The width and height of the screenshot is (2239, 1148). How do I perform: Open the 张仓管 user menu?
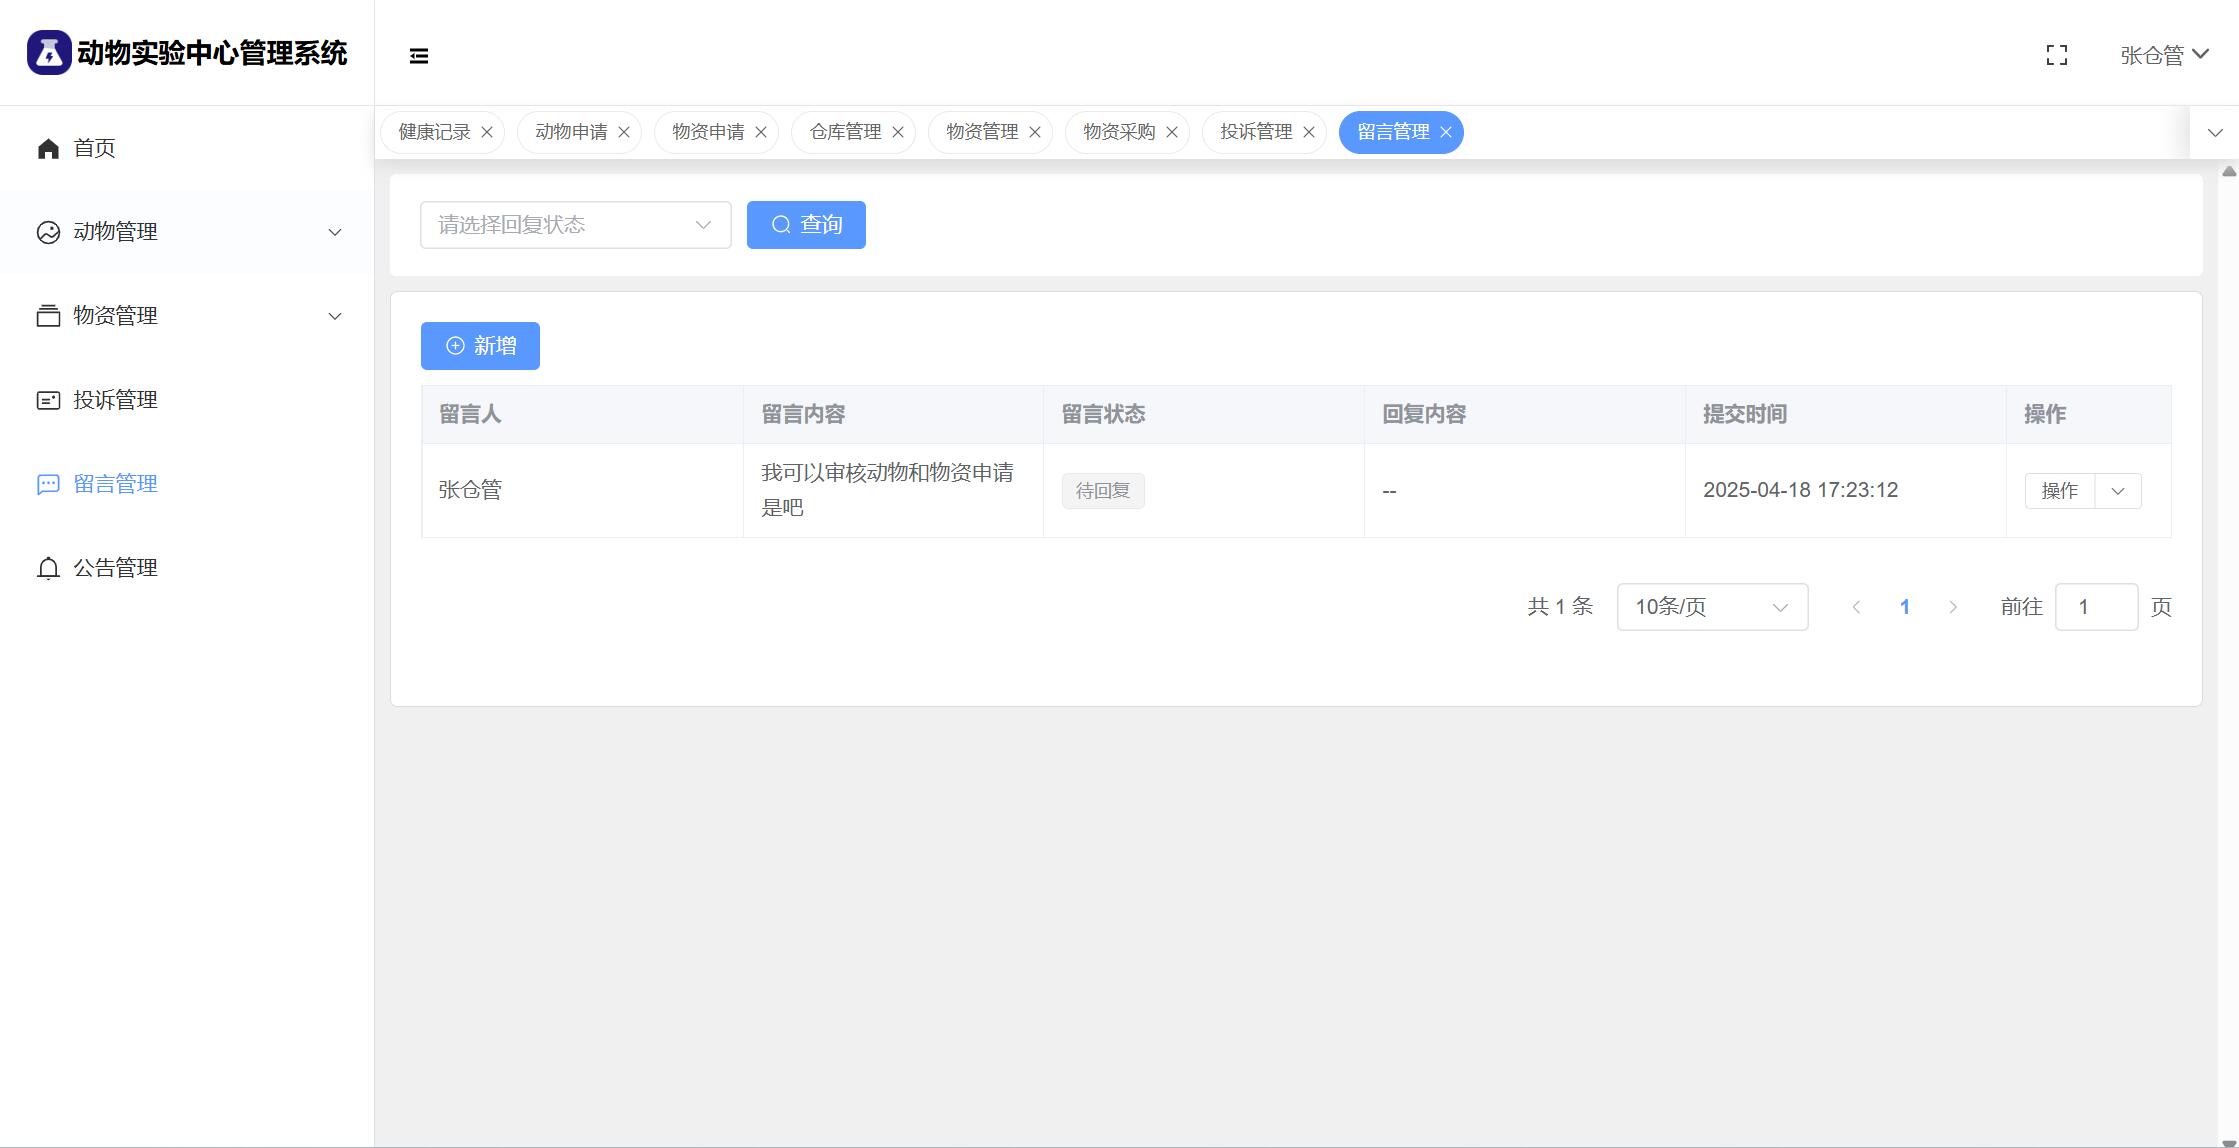(2163, 55)
